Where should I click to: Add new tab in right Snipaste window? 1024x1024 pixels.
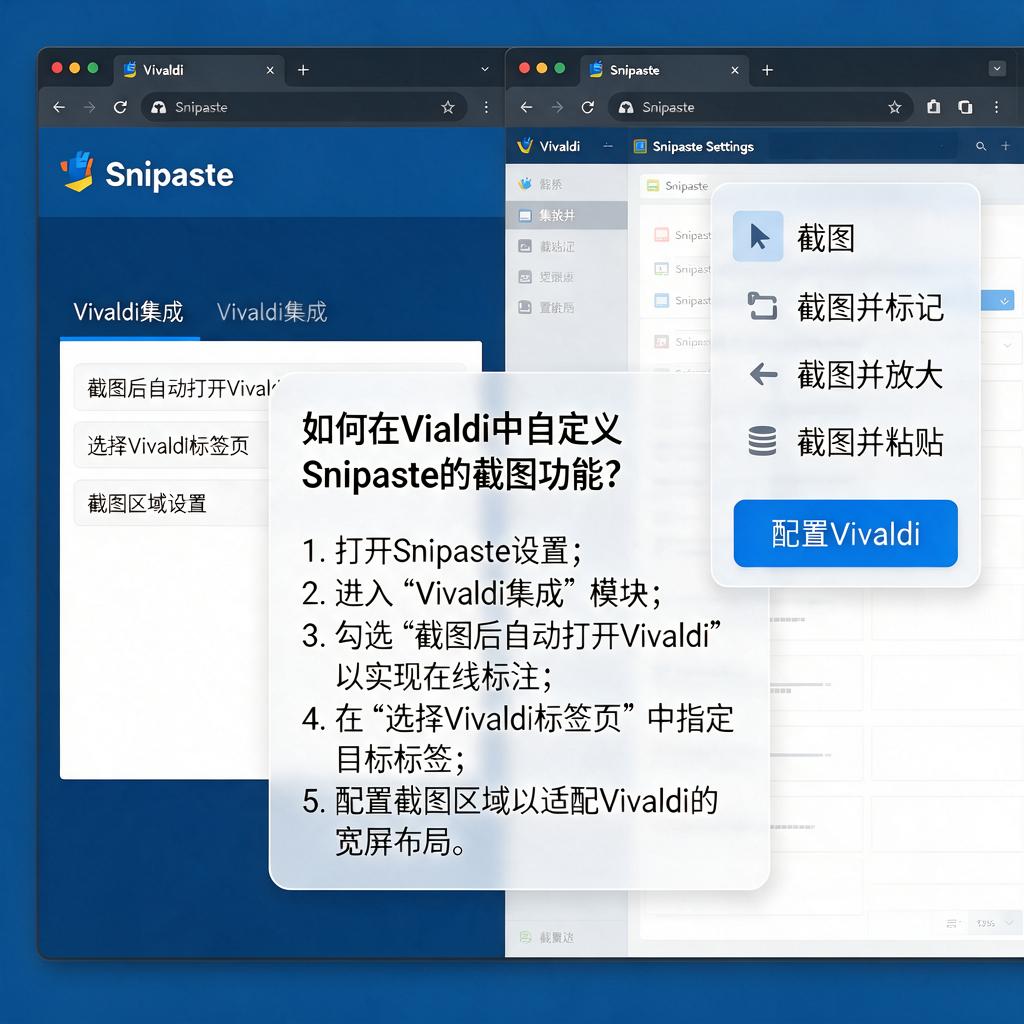767,70
